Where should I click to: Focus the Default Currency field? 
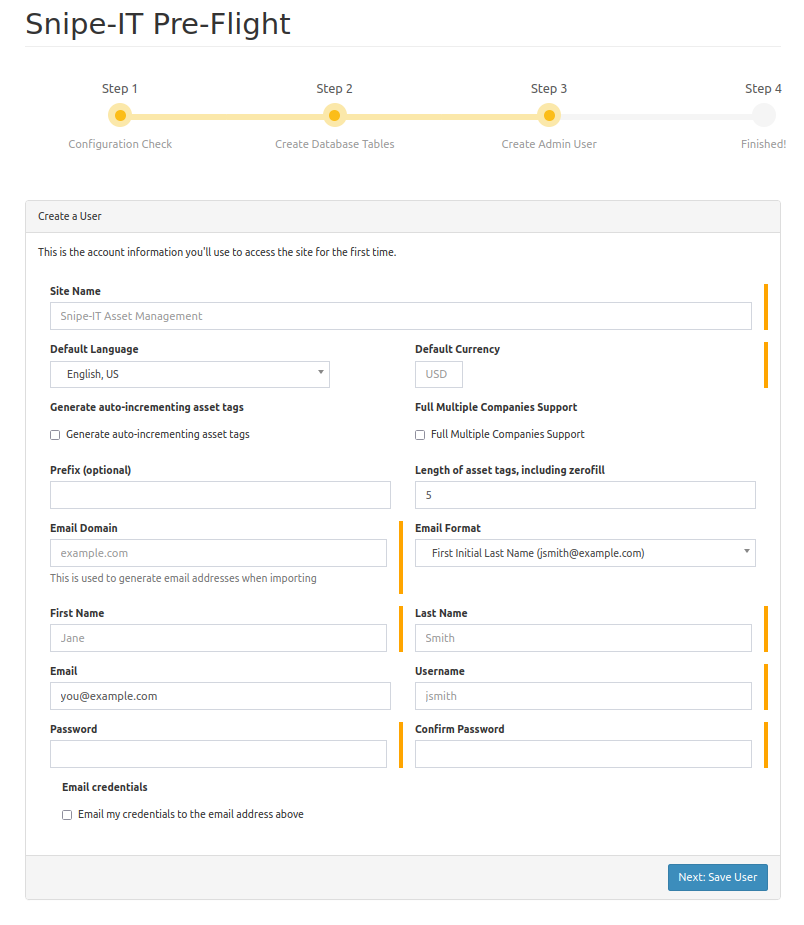(438, 375)
